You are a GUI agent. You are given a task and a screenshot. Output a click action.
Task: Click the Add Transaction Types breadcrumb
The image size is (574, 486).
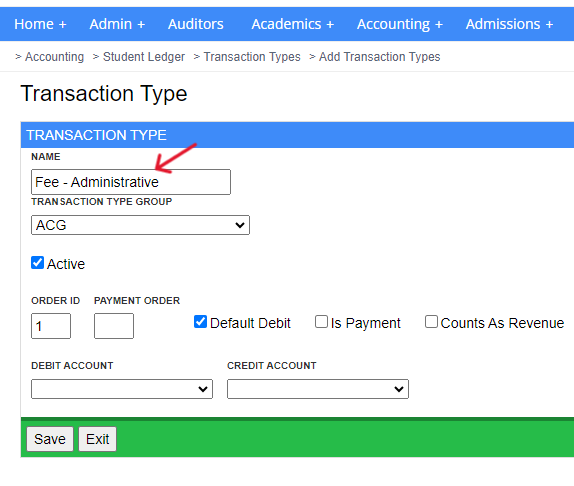coord(380,57)
